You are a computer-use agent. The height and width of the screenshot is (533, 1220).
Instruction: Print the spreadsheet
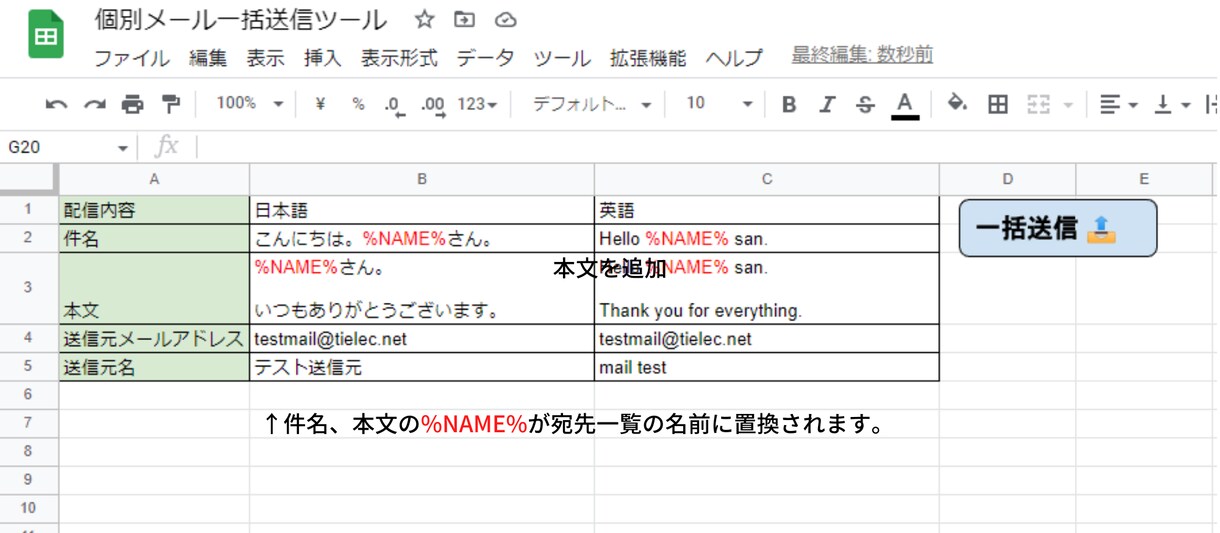click(x=133, y=104)
